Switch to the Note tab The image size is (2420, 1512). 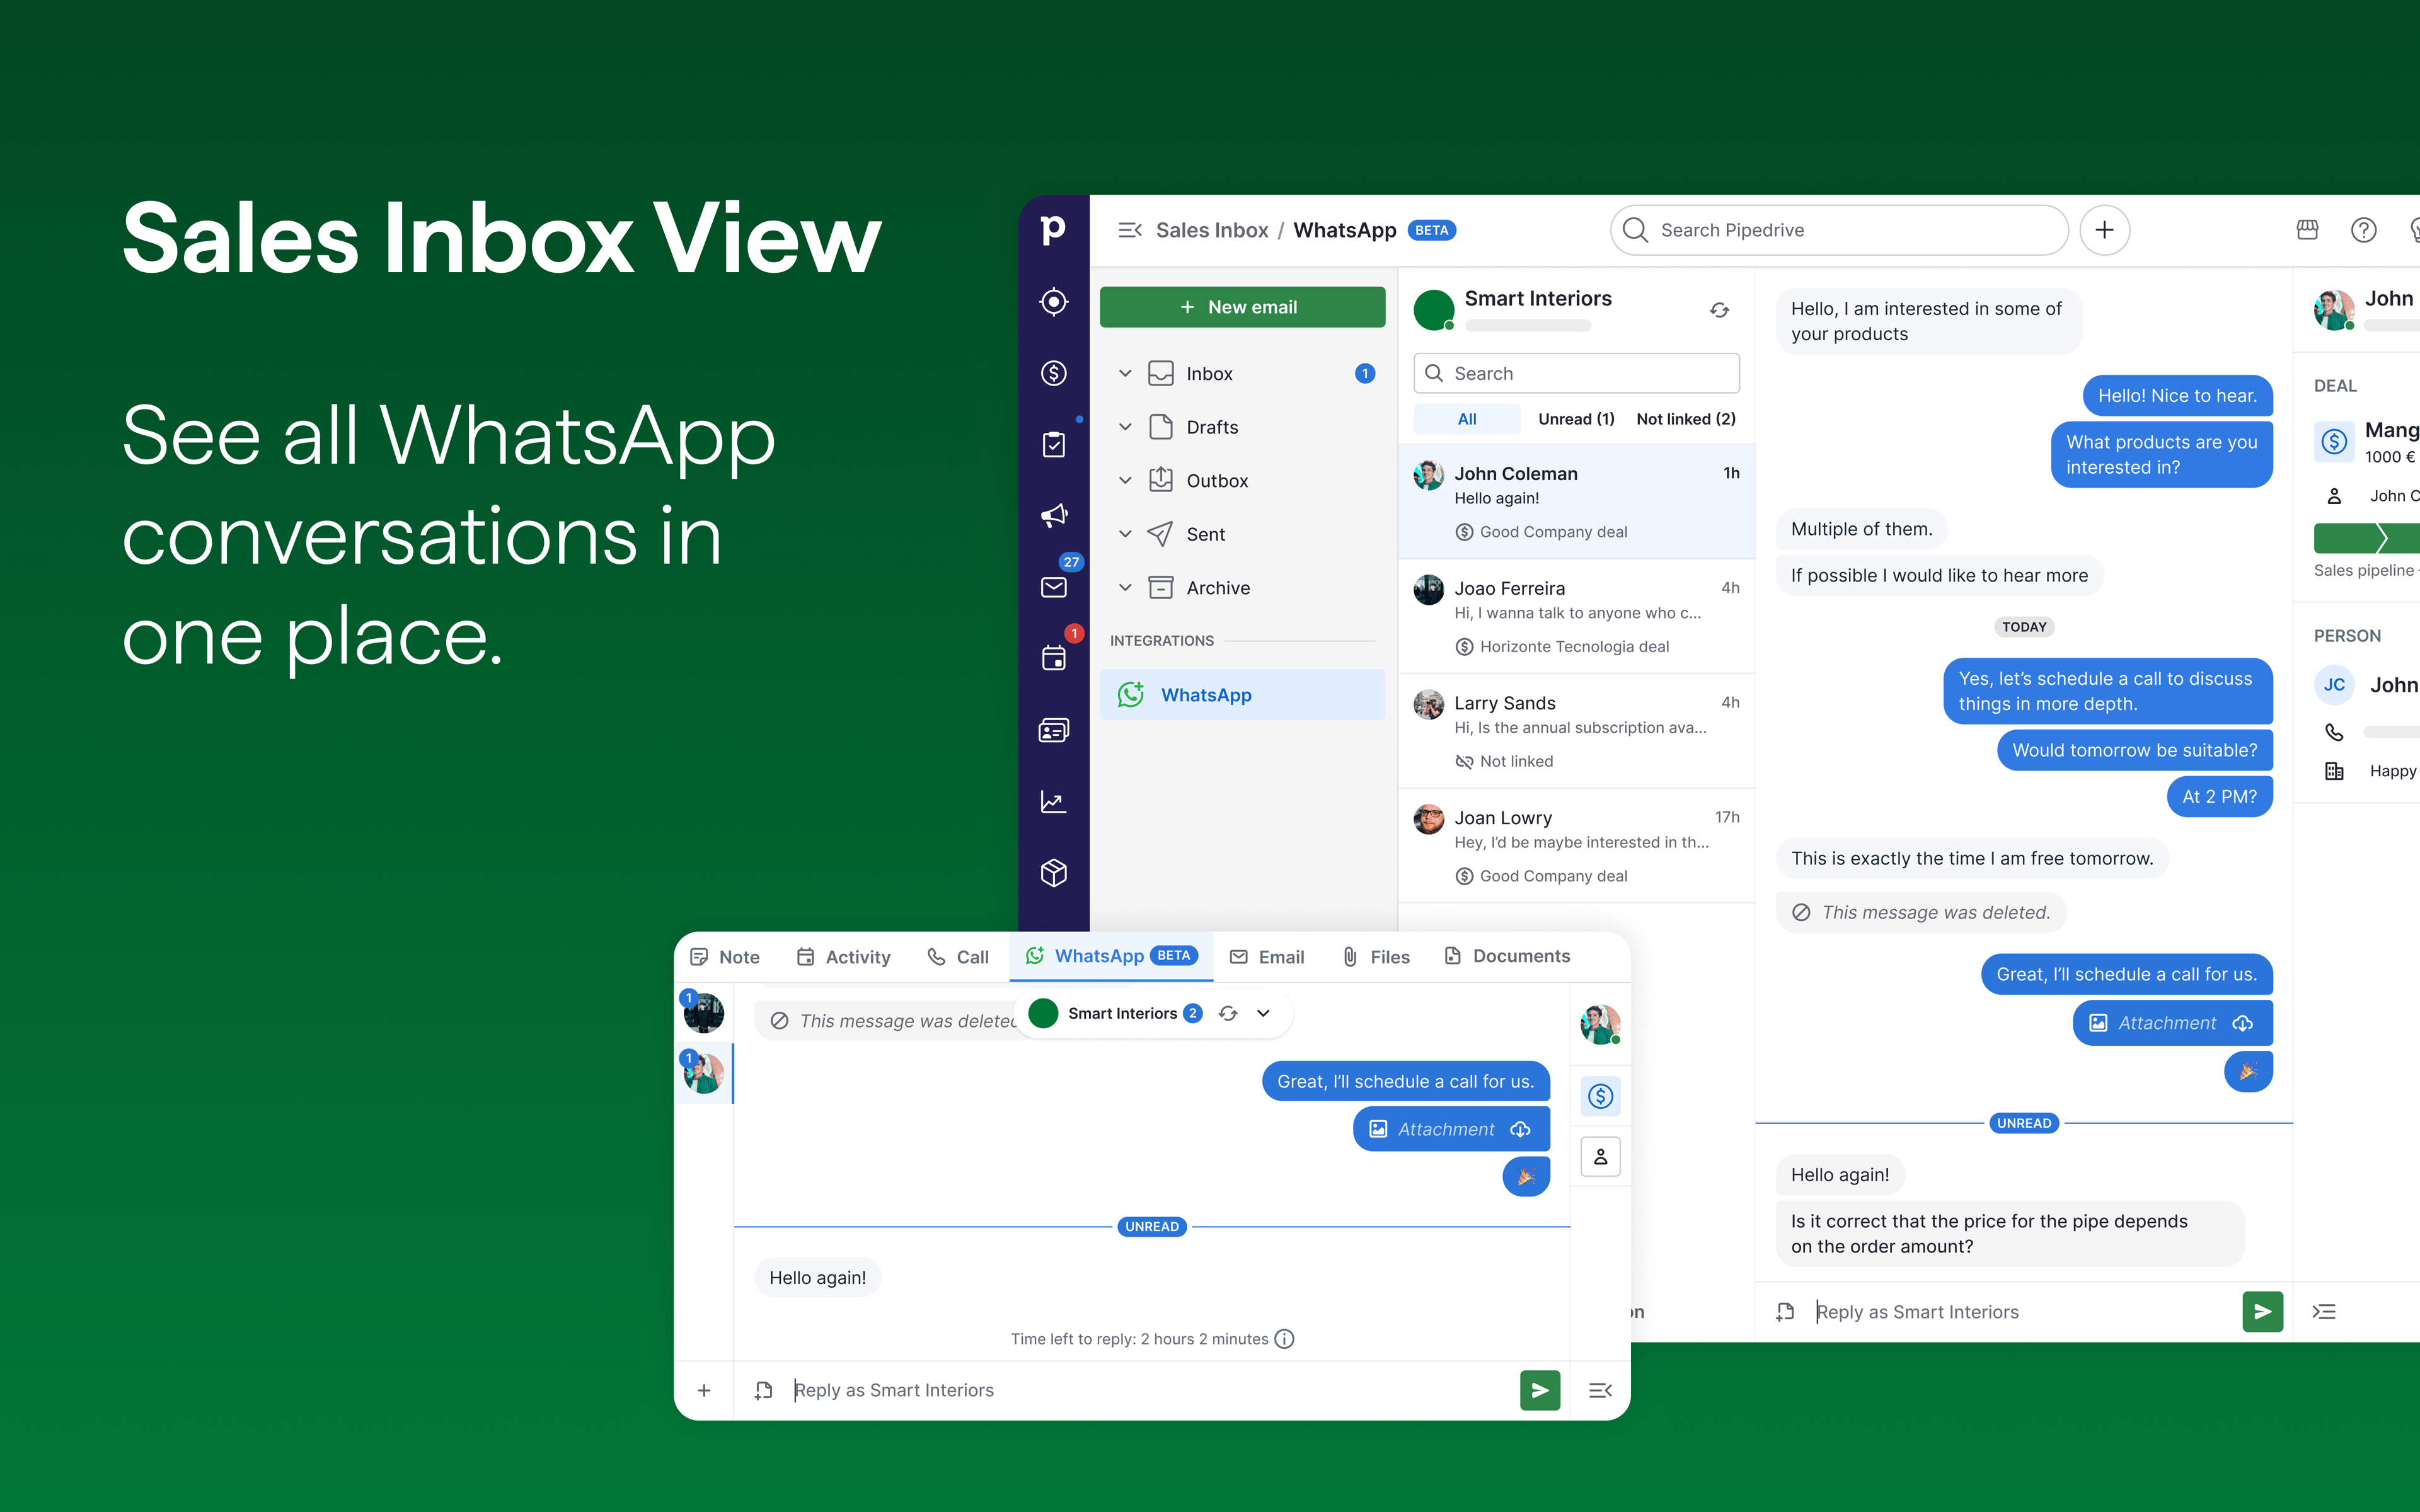pos(725,957)
